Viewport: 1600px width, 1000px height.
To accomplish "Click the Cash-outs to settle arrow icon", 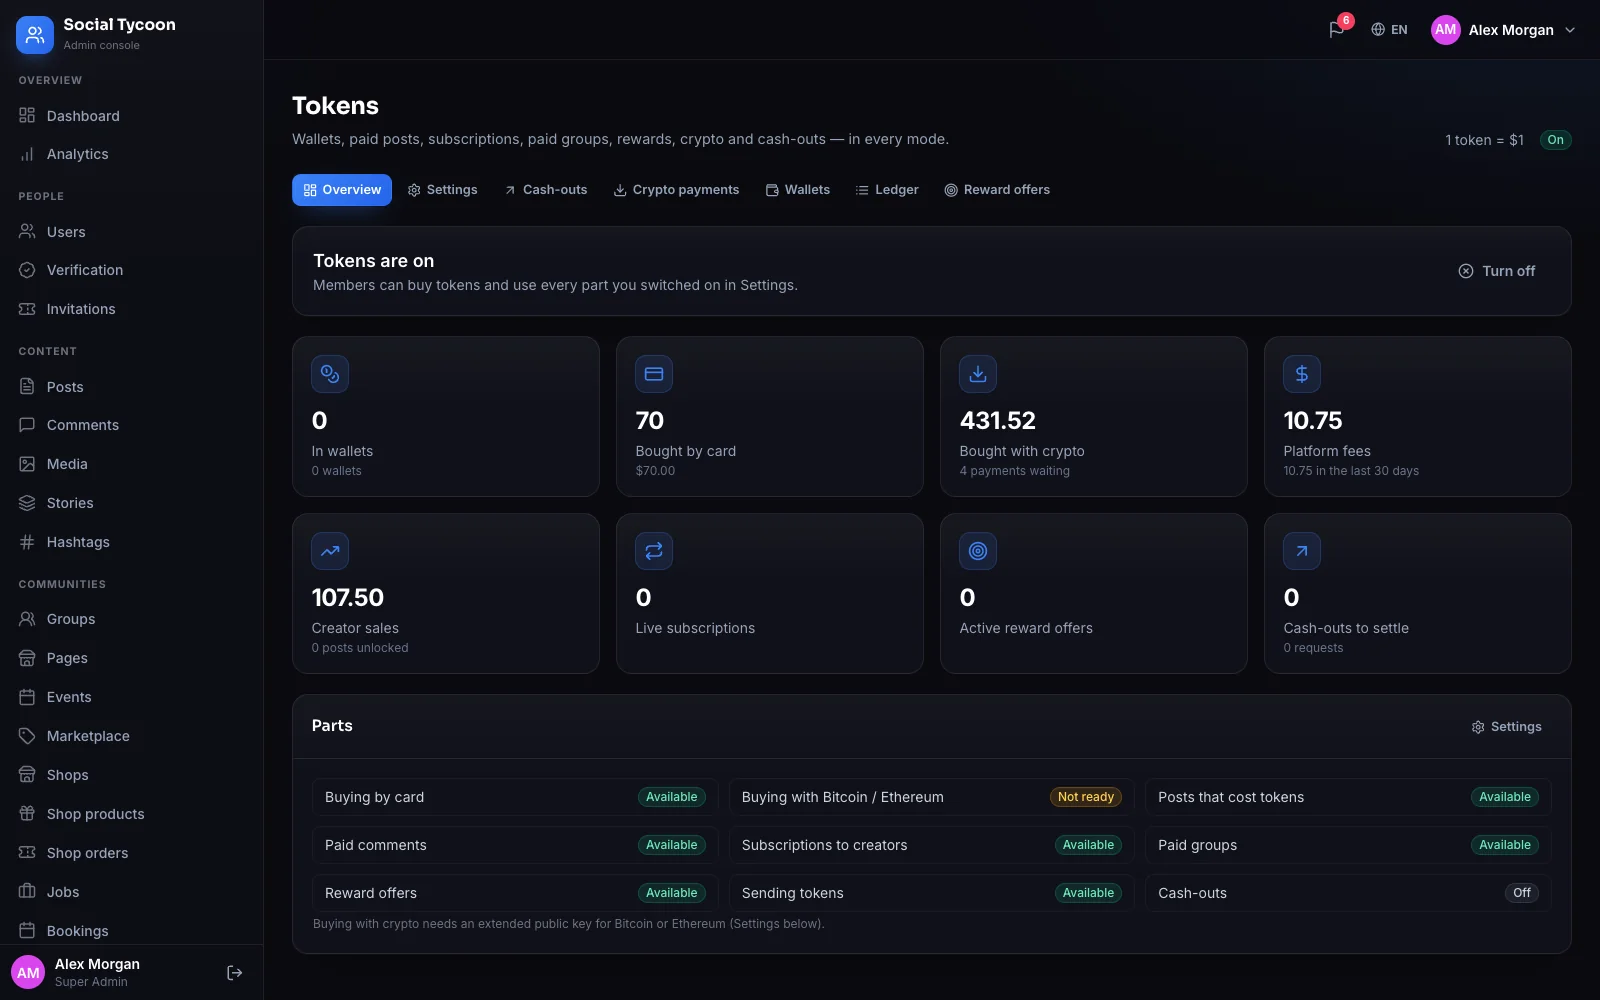I will (1302, 551).
